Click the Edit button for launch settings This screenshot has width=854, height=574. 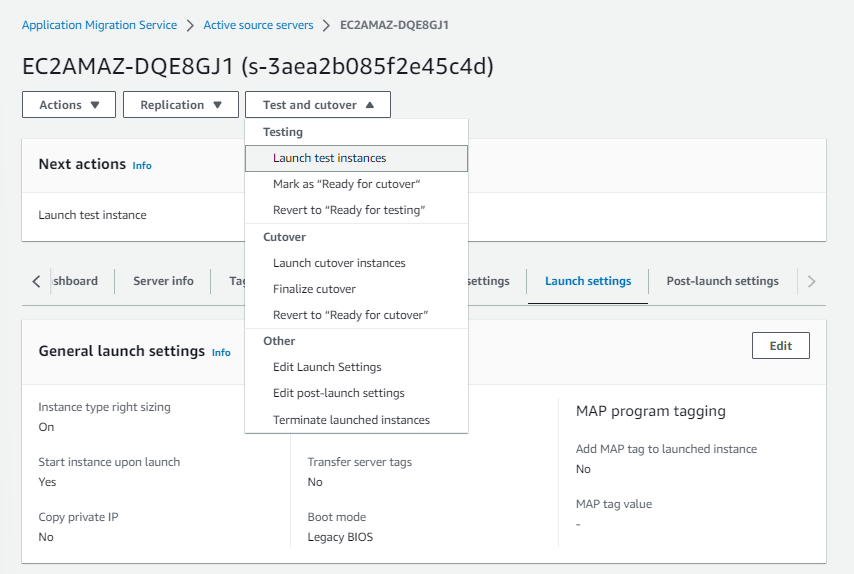pyautogui.click(x=780, y=346)
